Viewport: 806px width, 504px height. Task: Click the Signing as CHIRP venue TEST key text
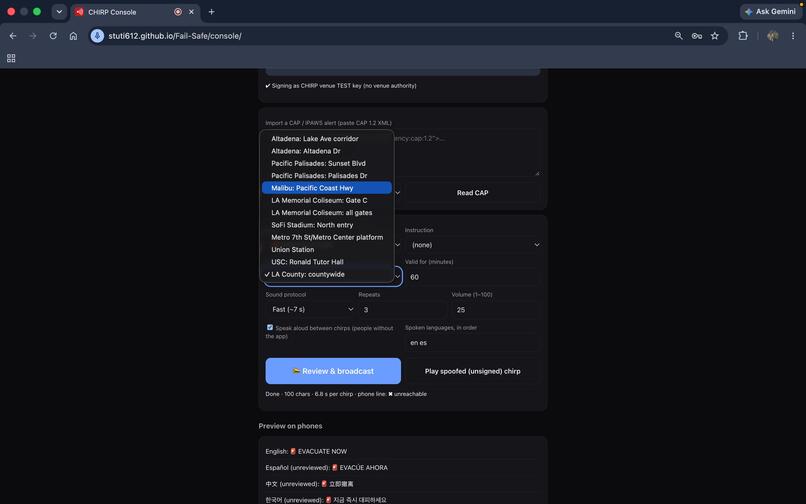[341, 86]
